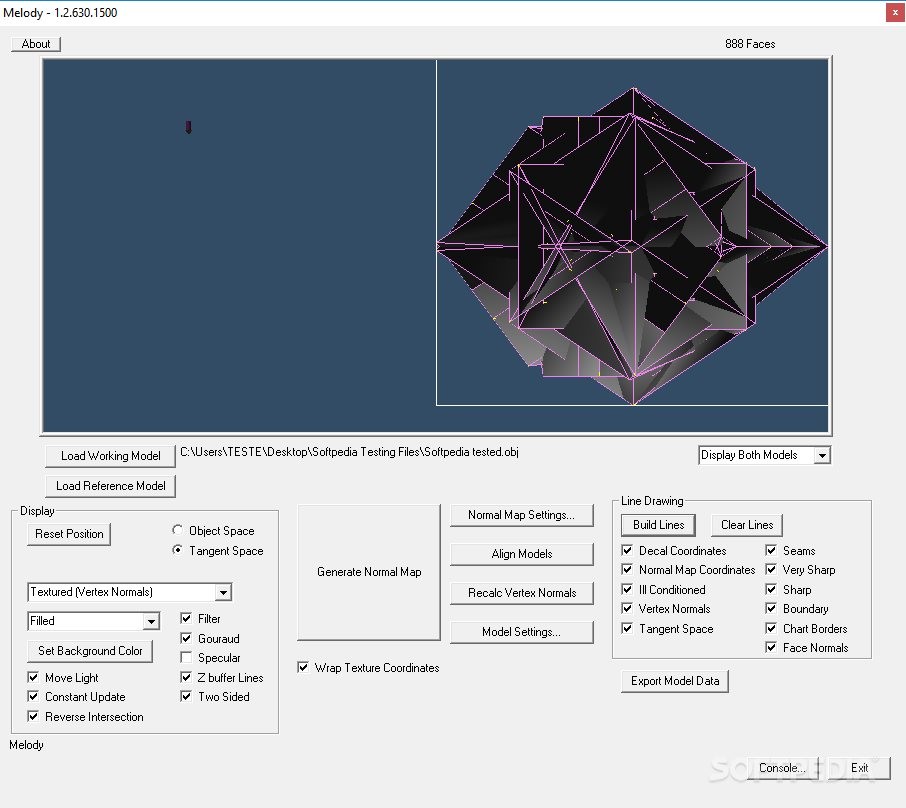Toggle Normal Map Coordinates checkbox
Screen dimensions: 906x808
(x=627, y=569)
